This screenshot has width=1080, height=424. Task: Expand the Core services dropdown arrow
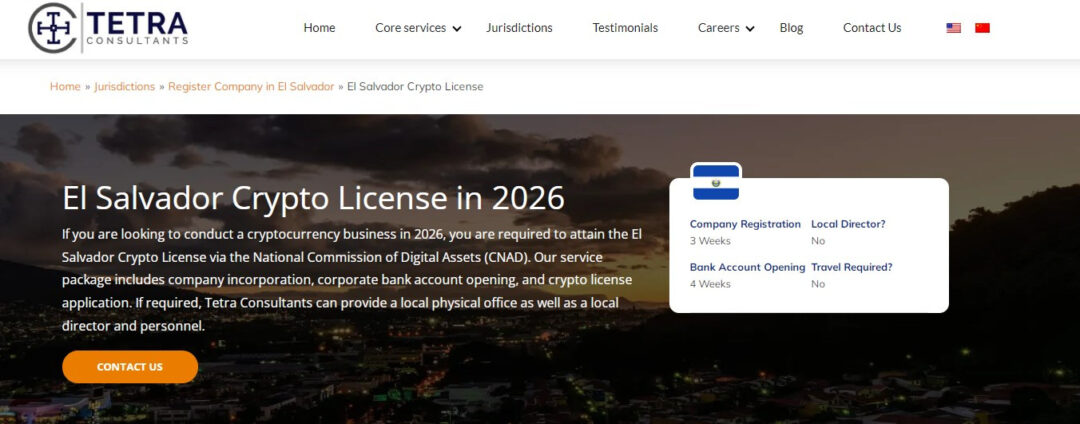[x=457, y=29]
